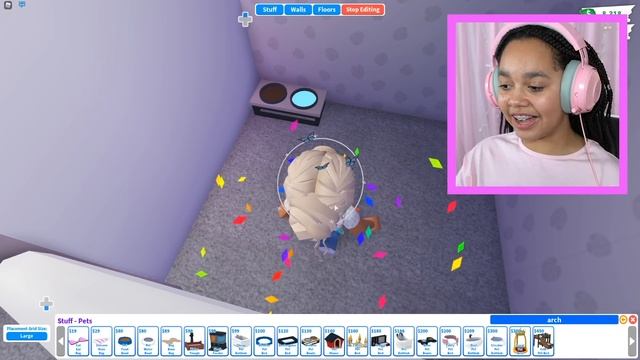Select the red dog house item

click(x=334, y=341)
